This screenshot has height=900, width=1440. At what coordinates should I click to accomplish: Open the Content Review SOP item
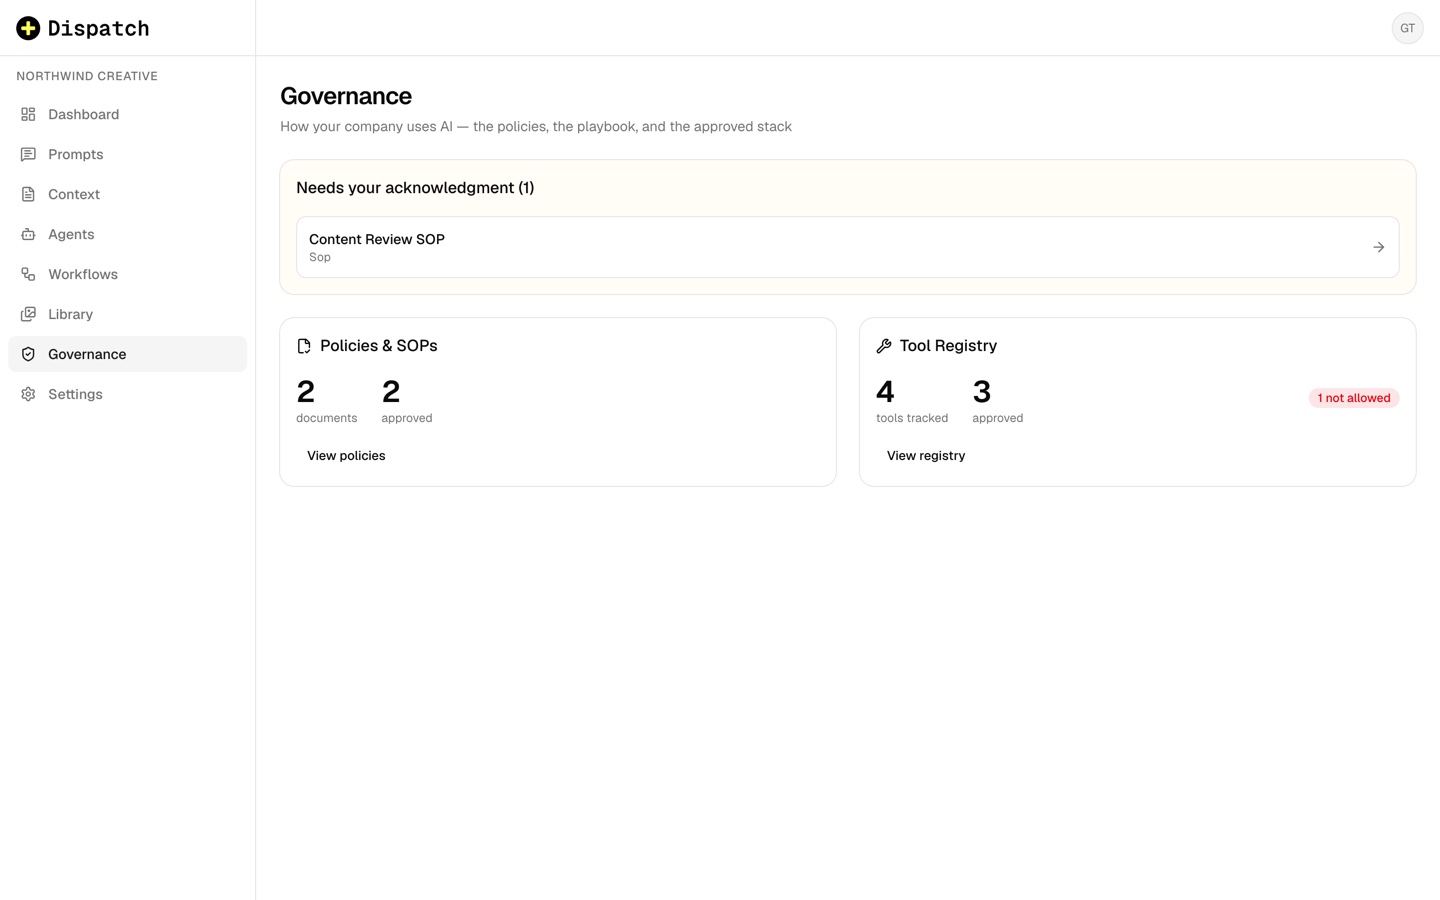[x=847, y=247]
